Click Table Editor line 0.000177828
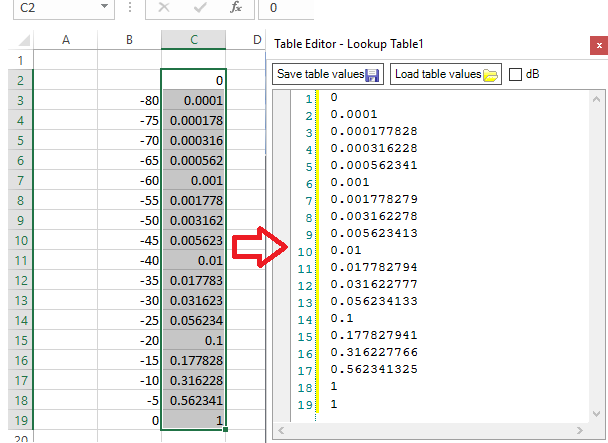 [x=374, y=132]
